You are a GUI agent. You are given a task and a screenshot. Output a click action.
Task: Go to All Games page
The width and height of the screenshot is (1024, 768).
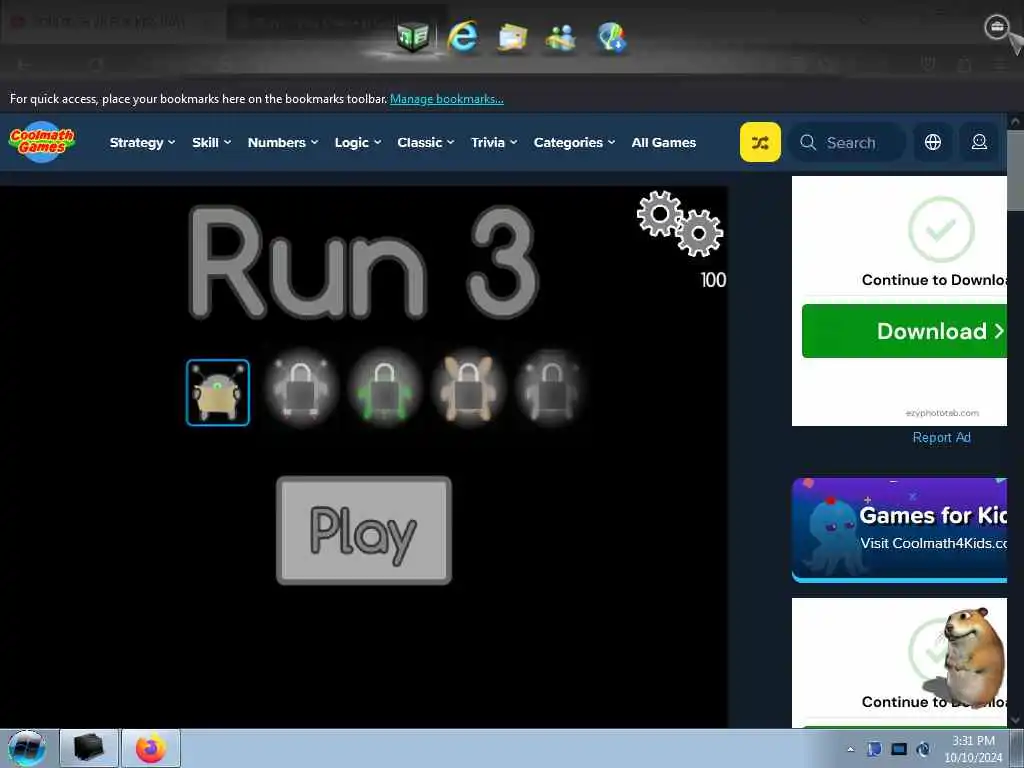click(664, 142)
